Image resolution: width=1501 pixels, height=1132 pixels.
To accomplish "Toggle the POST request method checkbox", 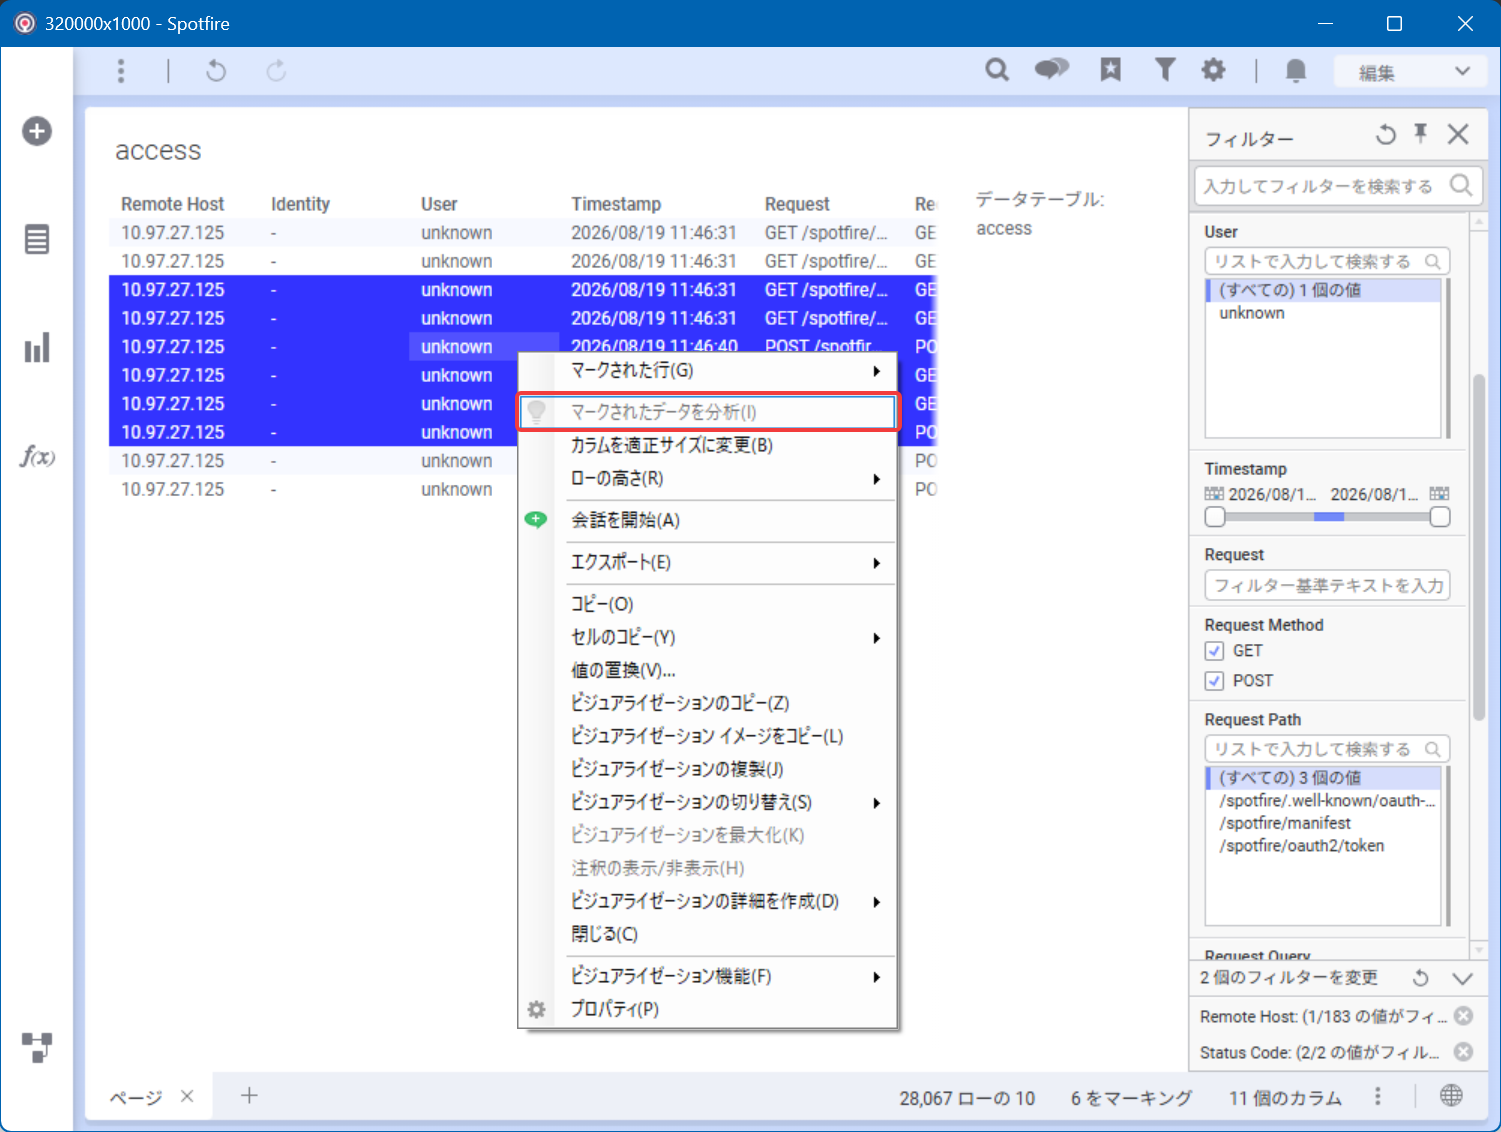I will coord(1215,681).
